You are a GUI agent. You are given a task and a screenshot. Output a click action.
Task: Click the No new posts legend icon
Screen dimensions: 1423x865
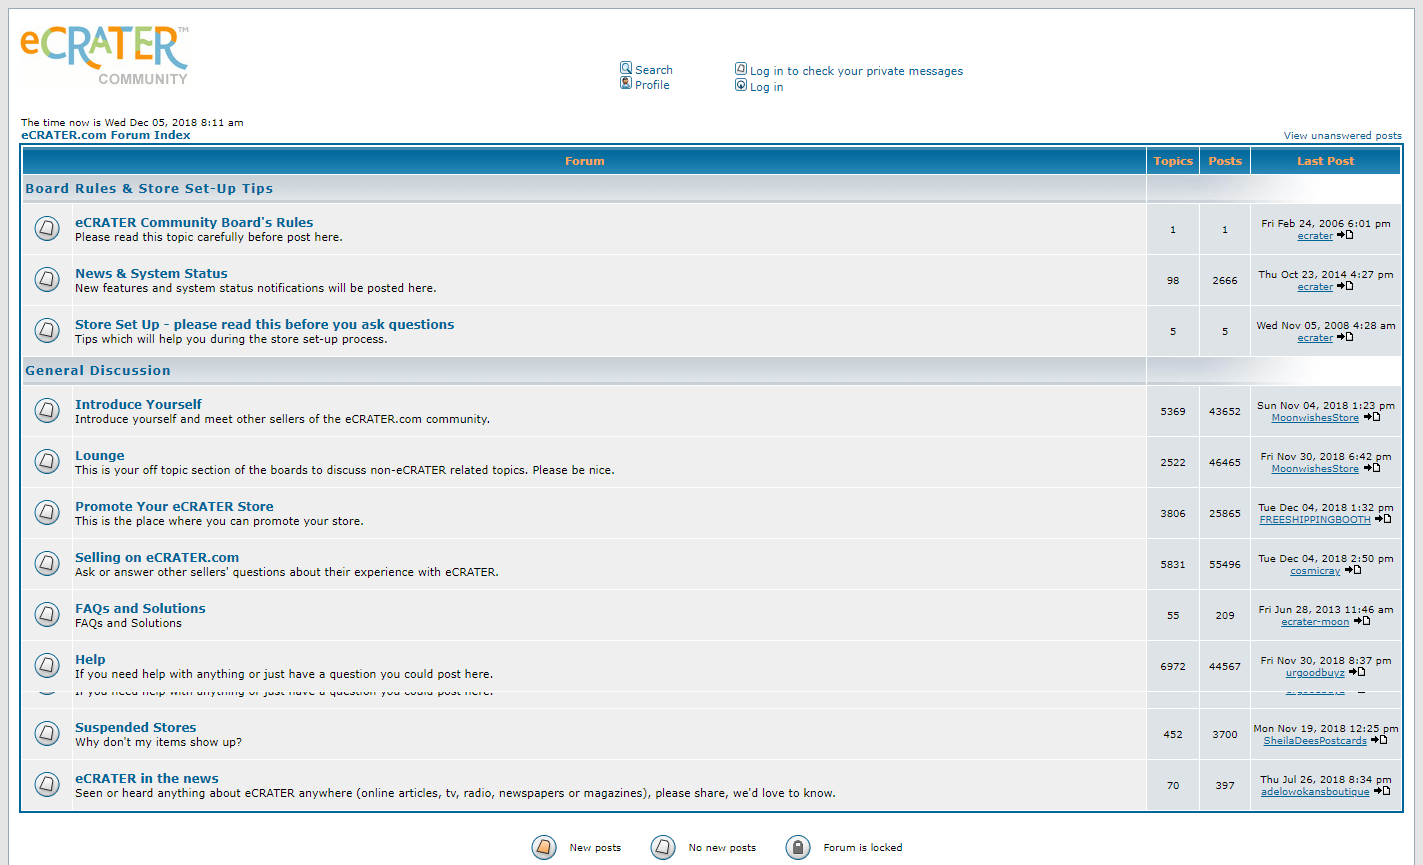[x=662, y=847]
